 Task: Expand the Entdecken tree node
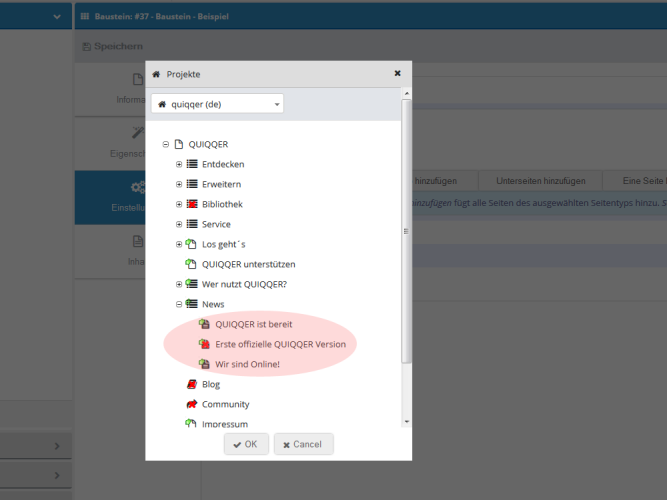179,164
